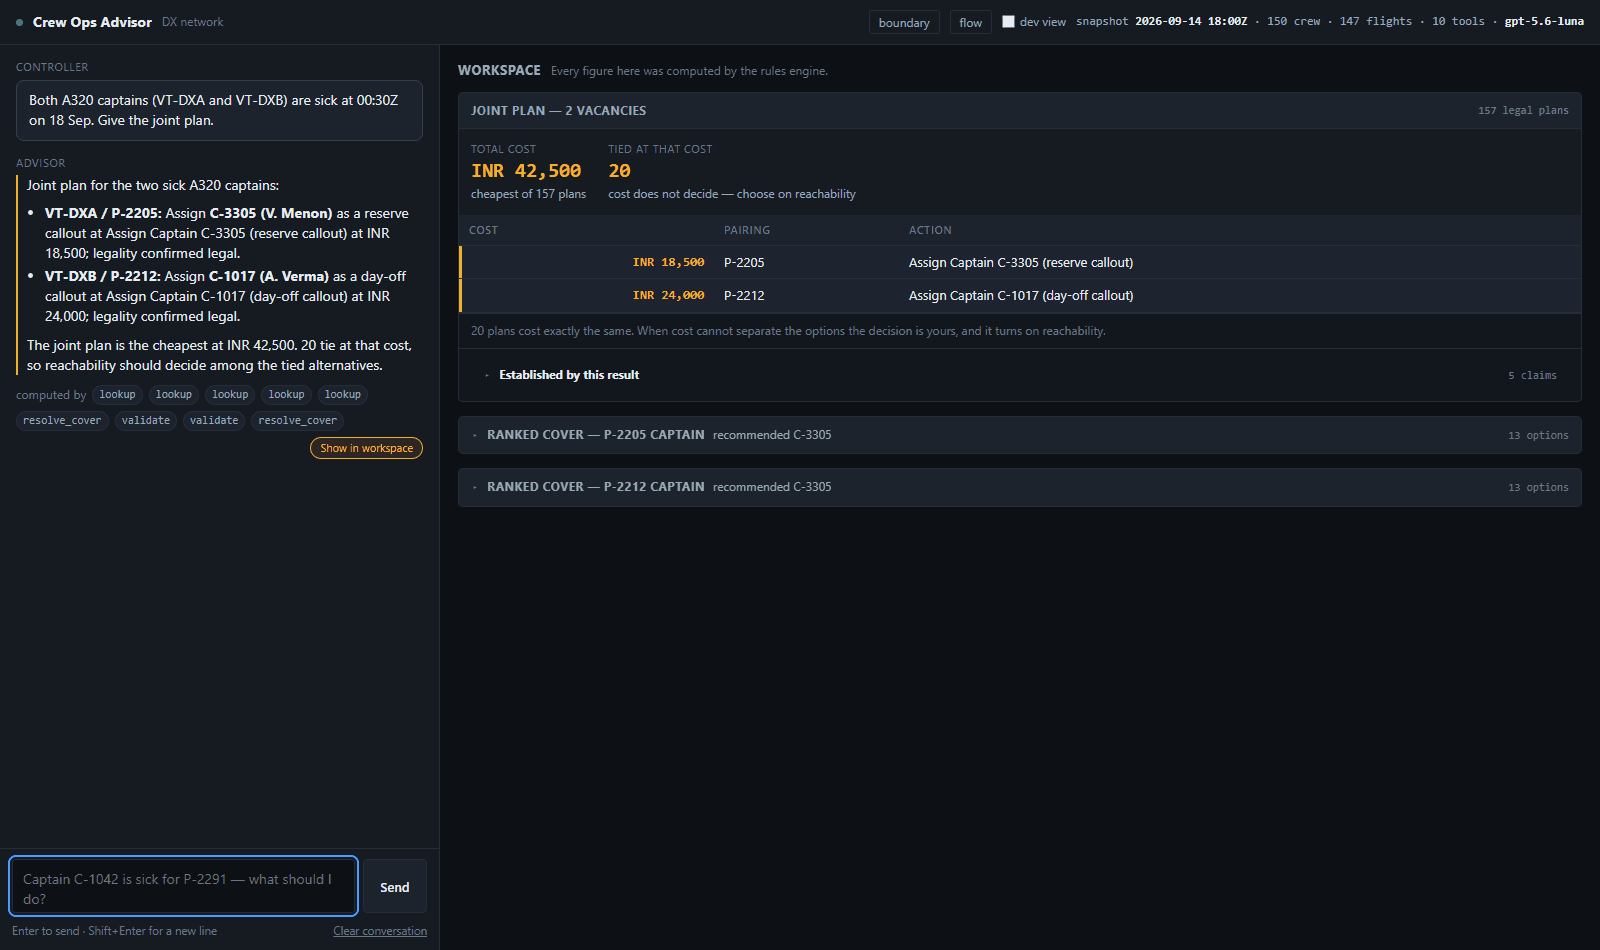
Task: Focus the advisor message input field
Action: click(x=184, y=886)
